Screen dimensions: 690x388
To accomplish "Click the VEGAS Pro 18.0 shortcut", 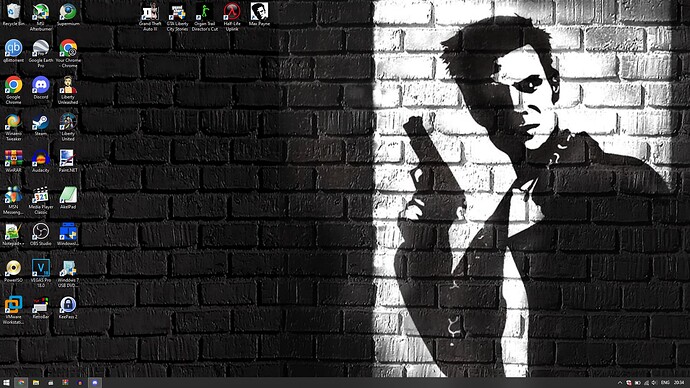I will pos(40,273).
